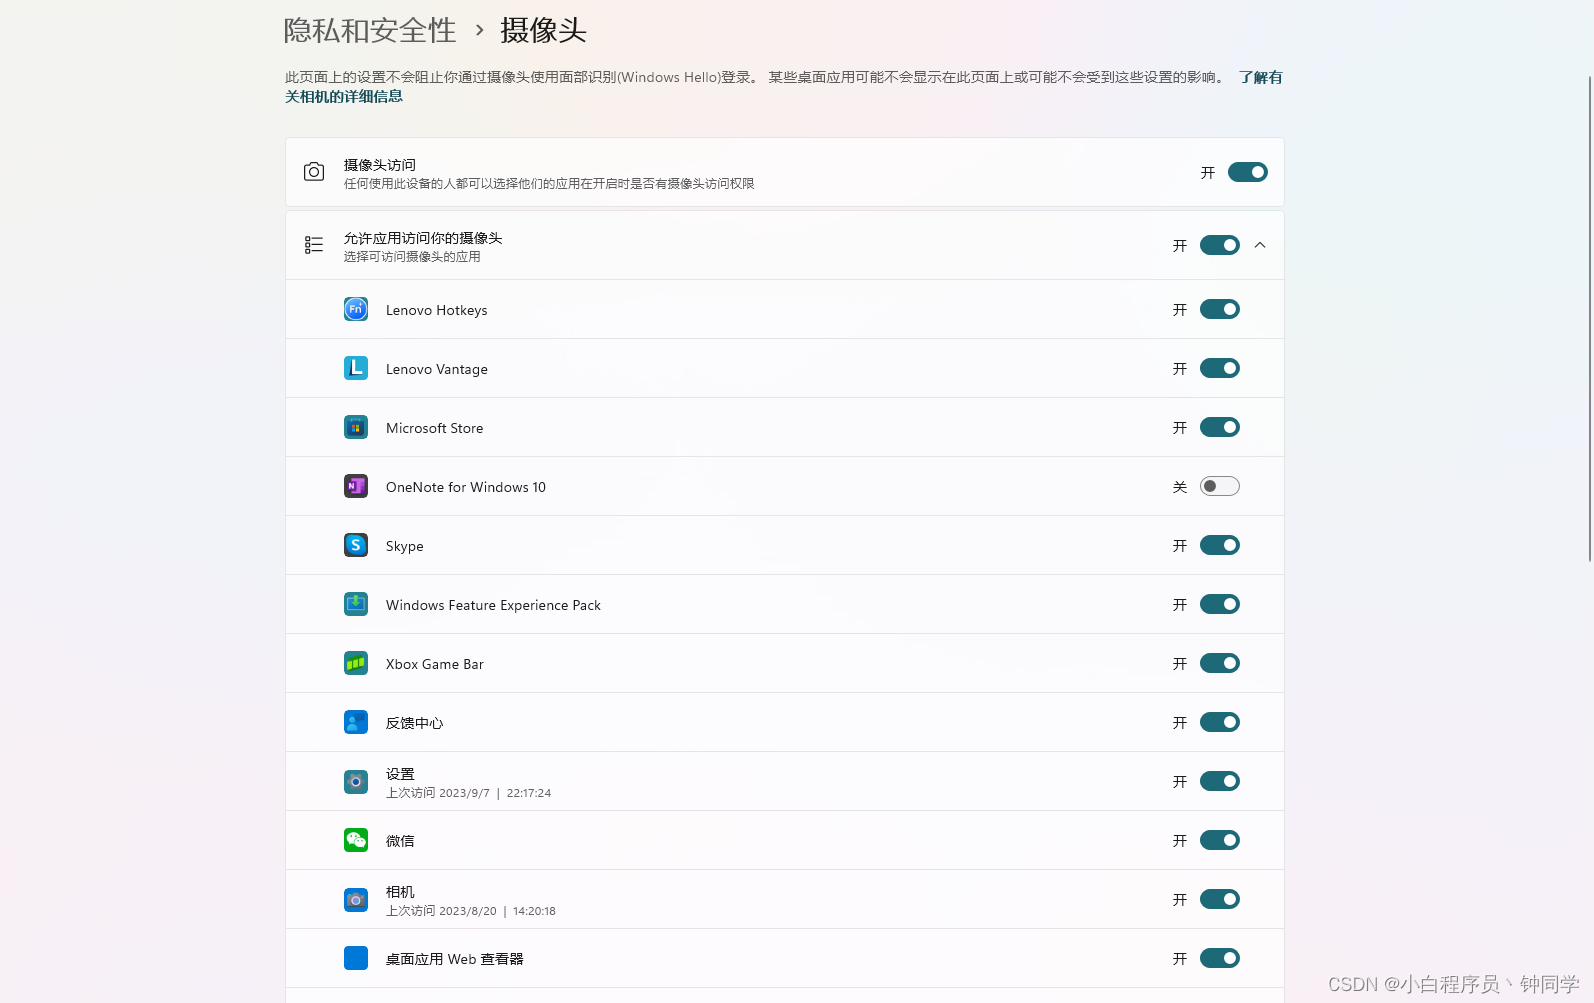Click the Lenovo Hotkeys app icon
This screenshot has height=1003, width=1594.
356,309
